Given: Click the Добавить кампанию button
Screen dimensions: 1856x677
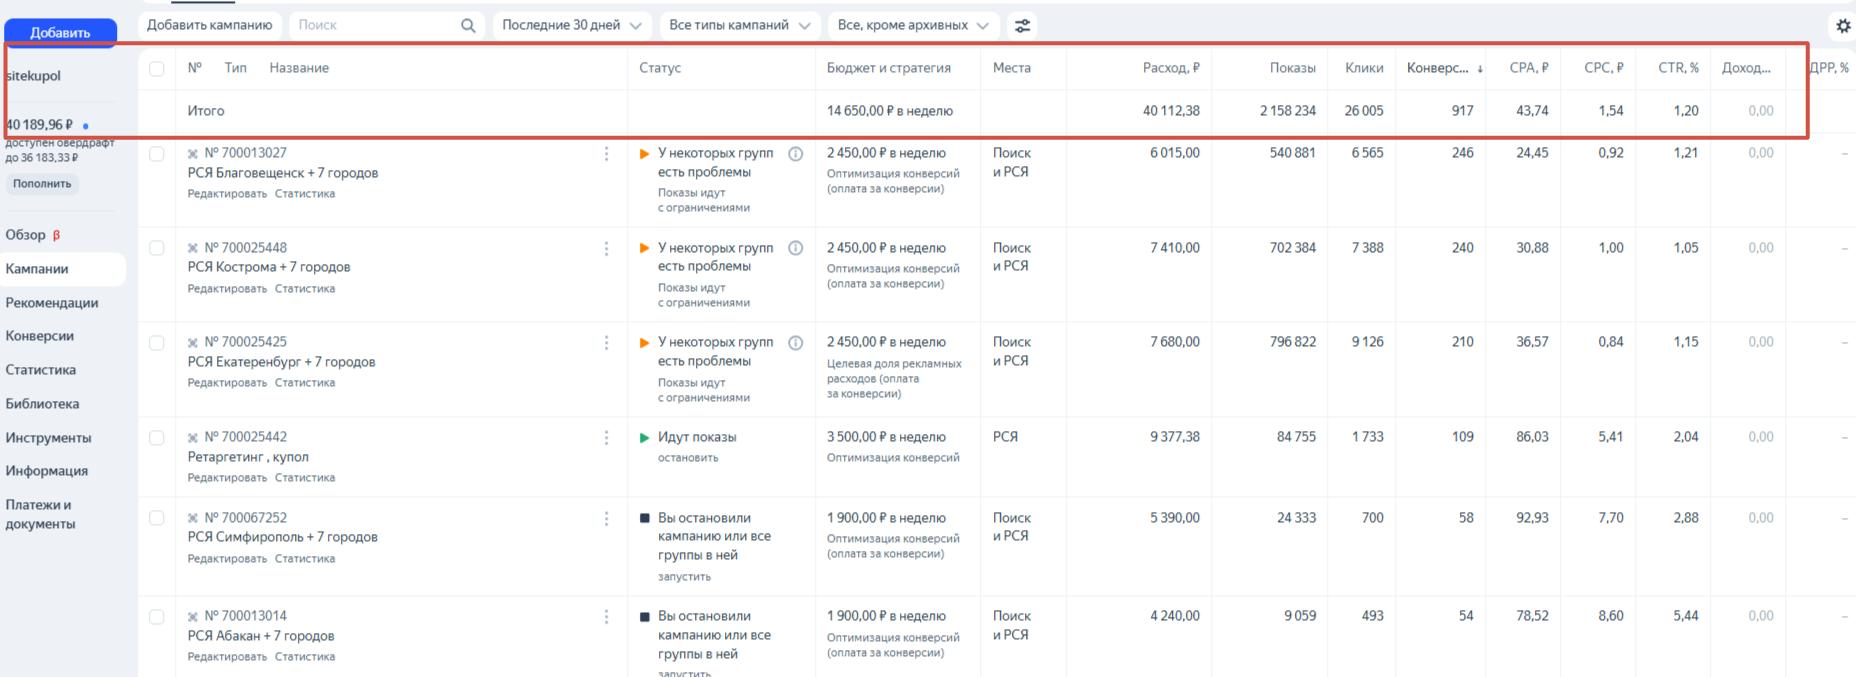Looking at the screenshot, I should 209,25.
